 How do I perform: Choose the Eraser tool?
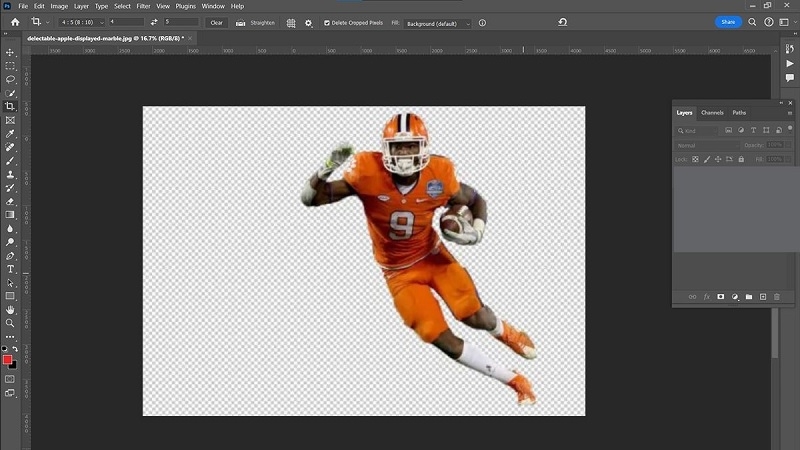[10, 202]
